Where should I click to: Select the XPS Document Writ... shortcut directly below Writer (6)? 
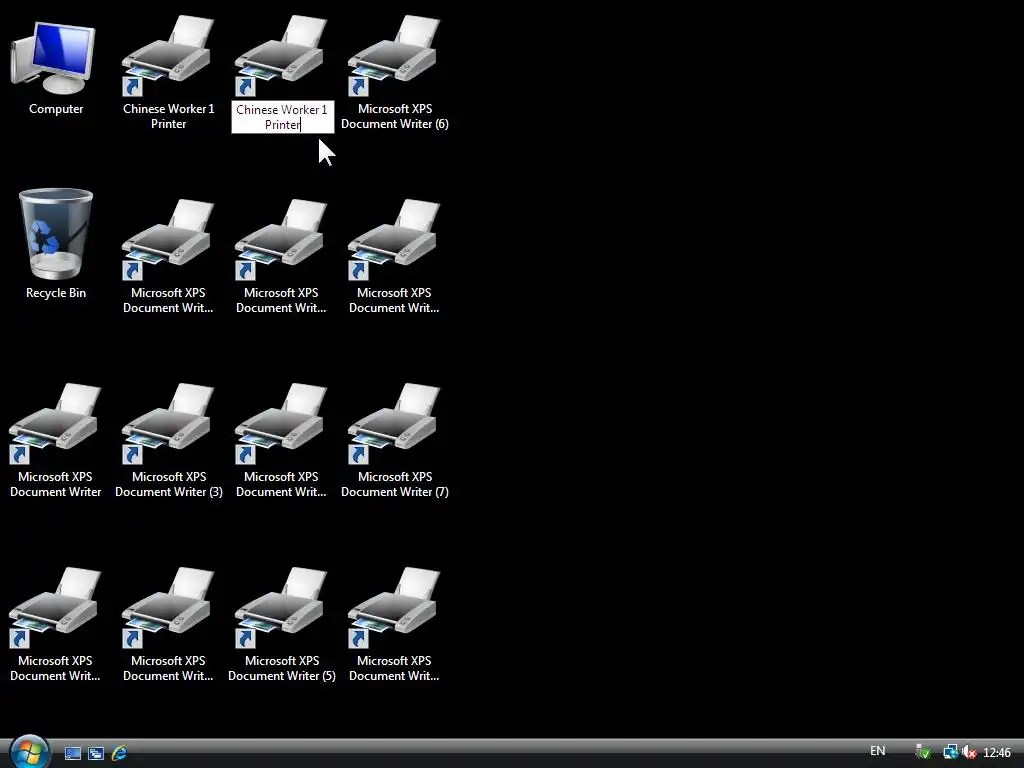coord(394,257)
